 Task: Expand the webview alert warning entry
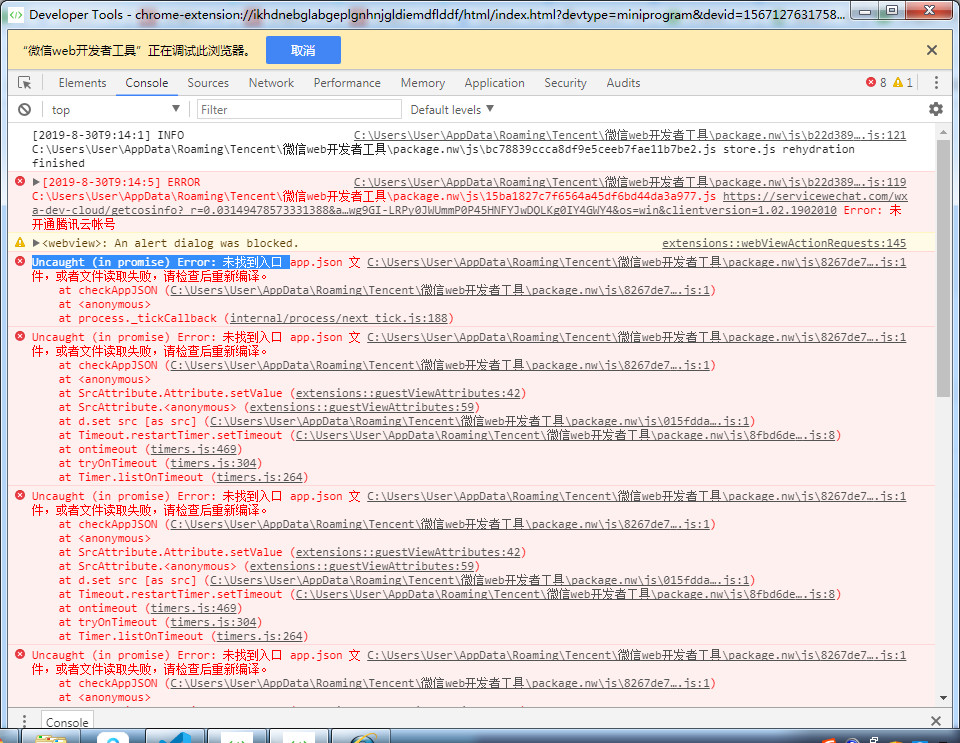pyautogui.click(x=36, y=243)
